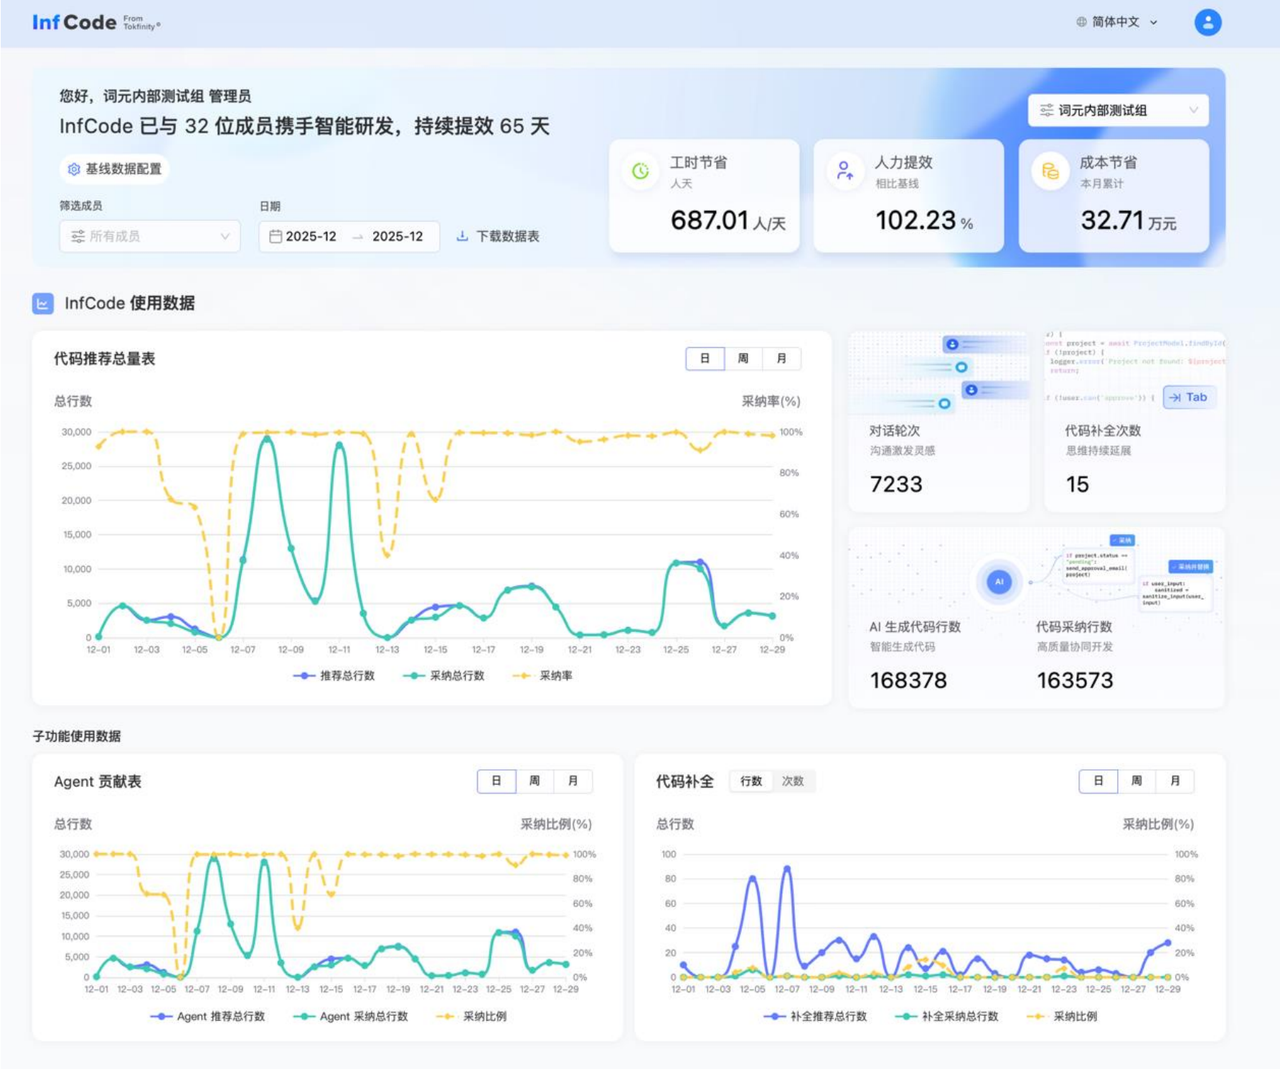This screenshot has width=1280, height=1069.
Task: Switch to 次数 tab in 代码补全
Action: point(793,781)
